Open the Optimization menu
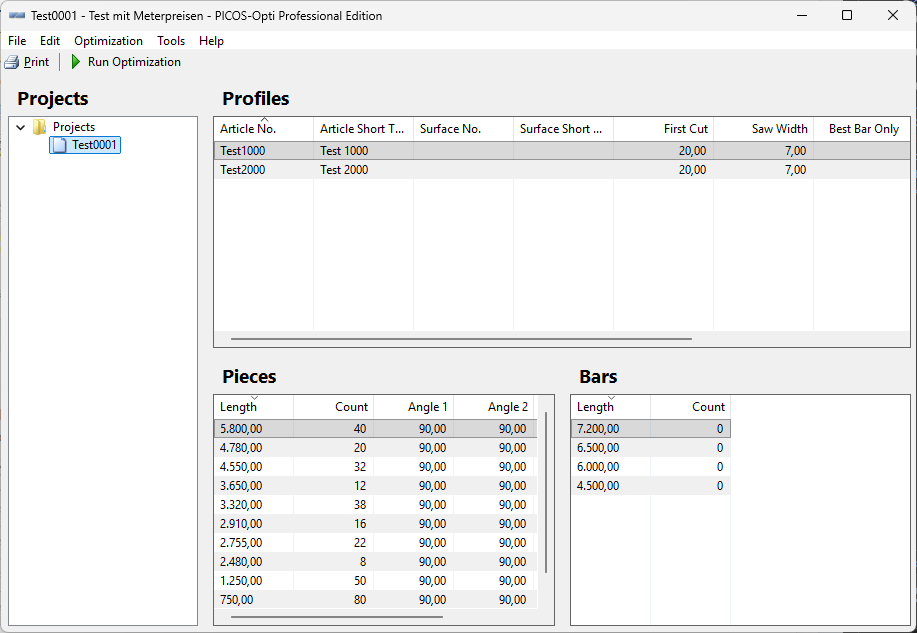Screen dimensions: 917x633 click(108, 40)
